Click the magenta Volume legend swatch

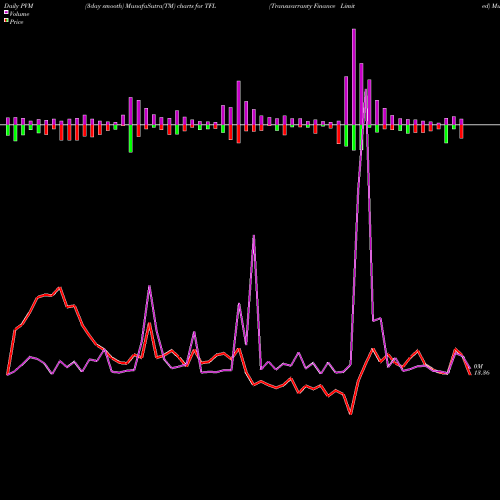pos(6,13)
